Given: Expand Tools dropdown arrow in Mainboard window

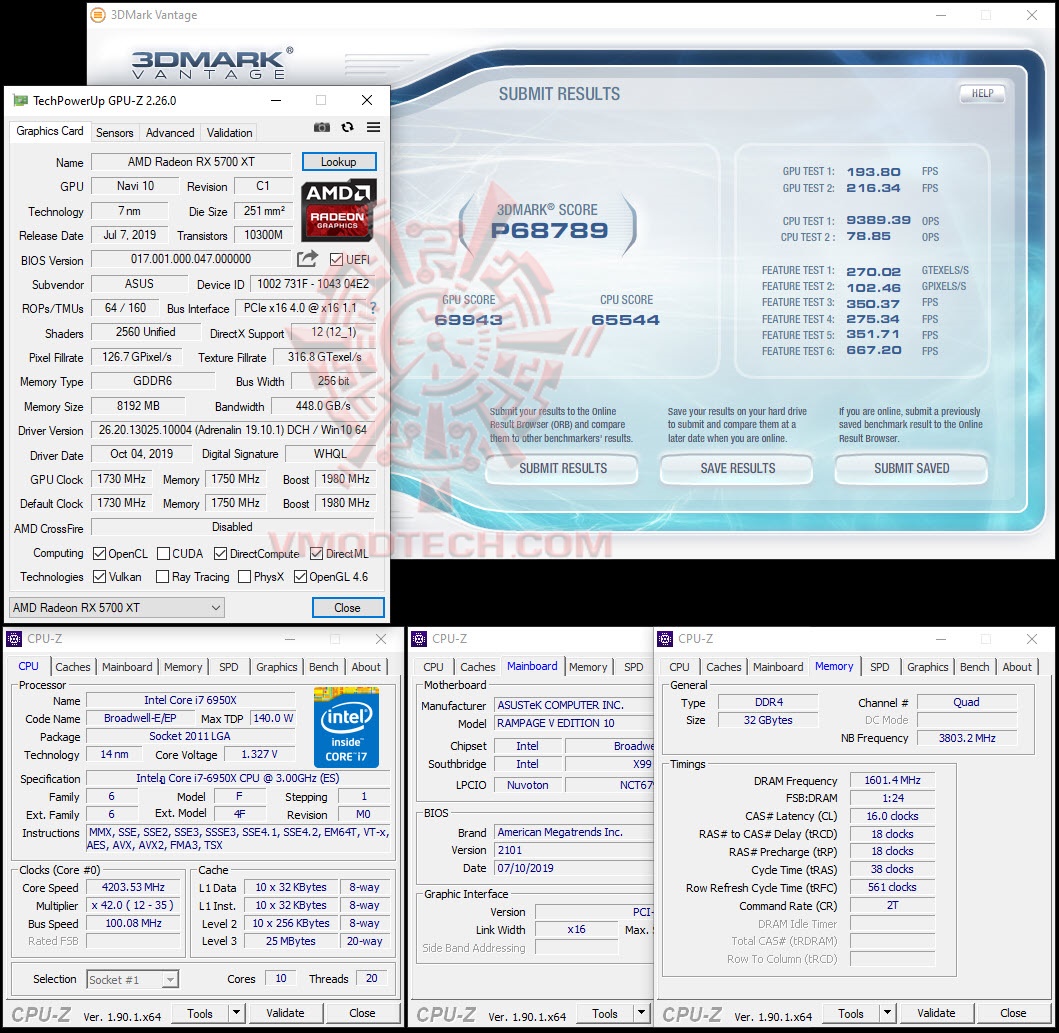Looking at the screenshot, I should (641, 1012).
